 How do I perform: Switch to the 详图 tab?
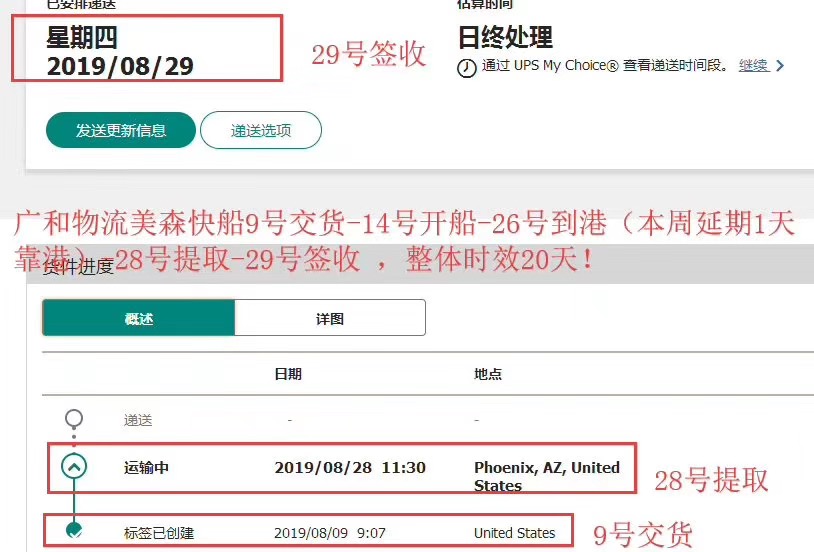coord(329,318)
